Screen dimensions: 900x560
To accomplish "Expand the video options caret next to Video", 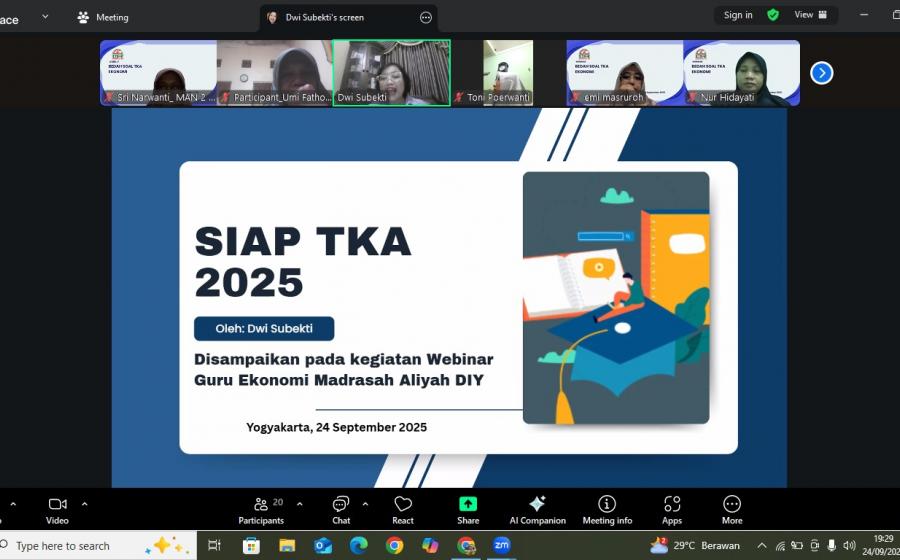I will click(84, 504).
